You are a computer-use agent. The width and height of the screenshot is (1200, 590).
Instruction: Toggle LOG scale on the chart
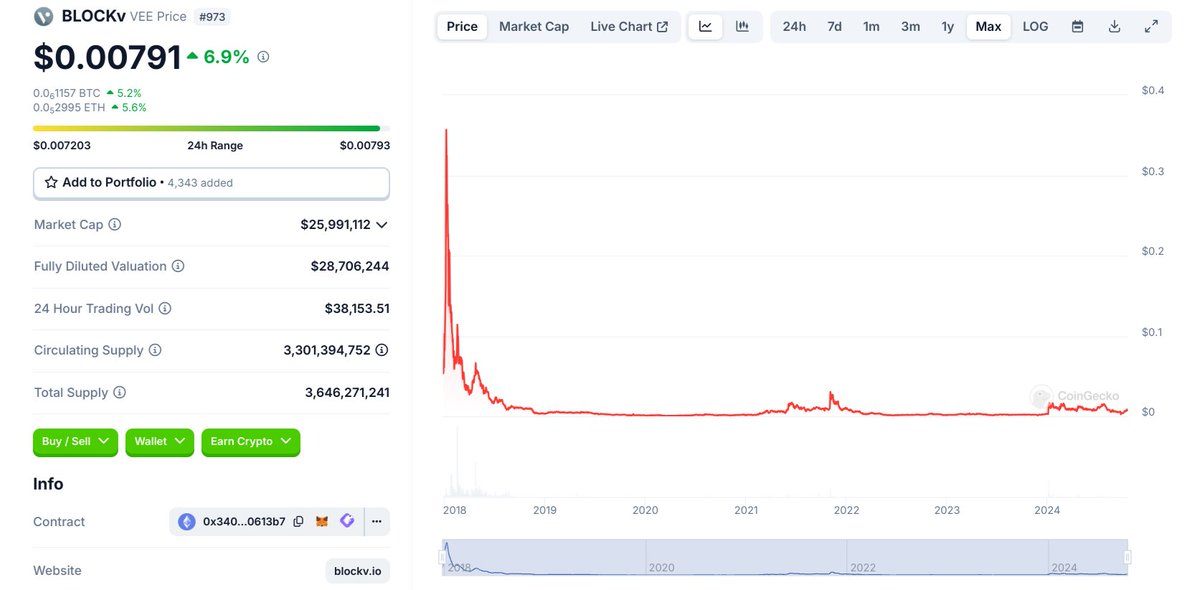coord(1035,27)
